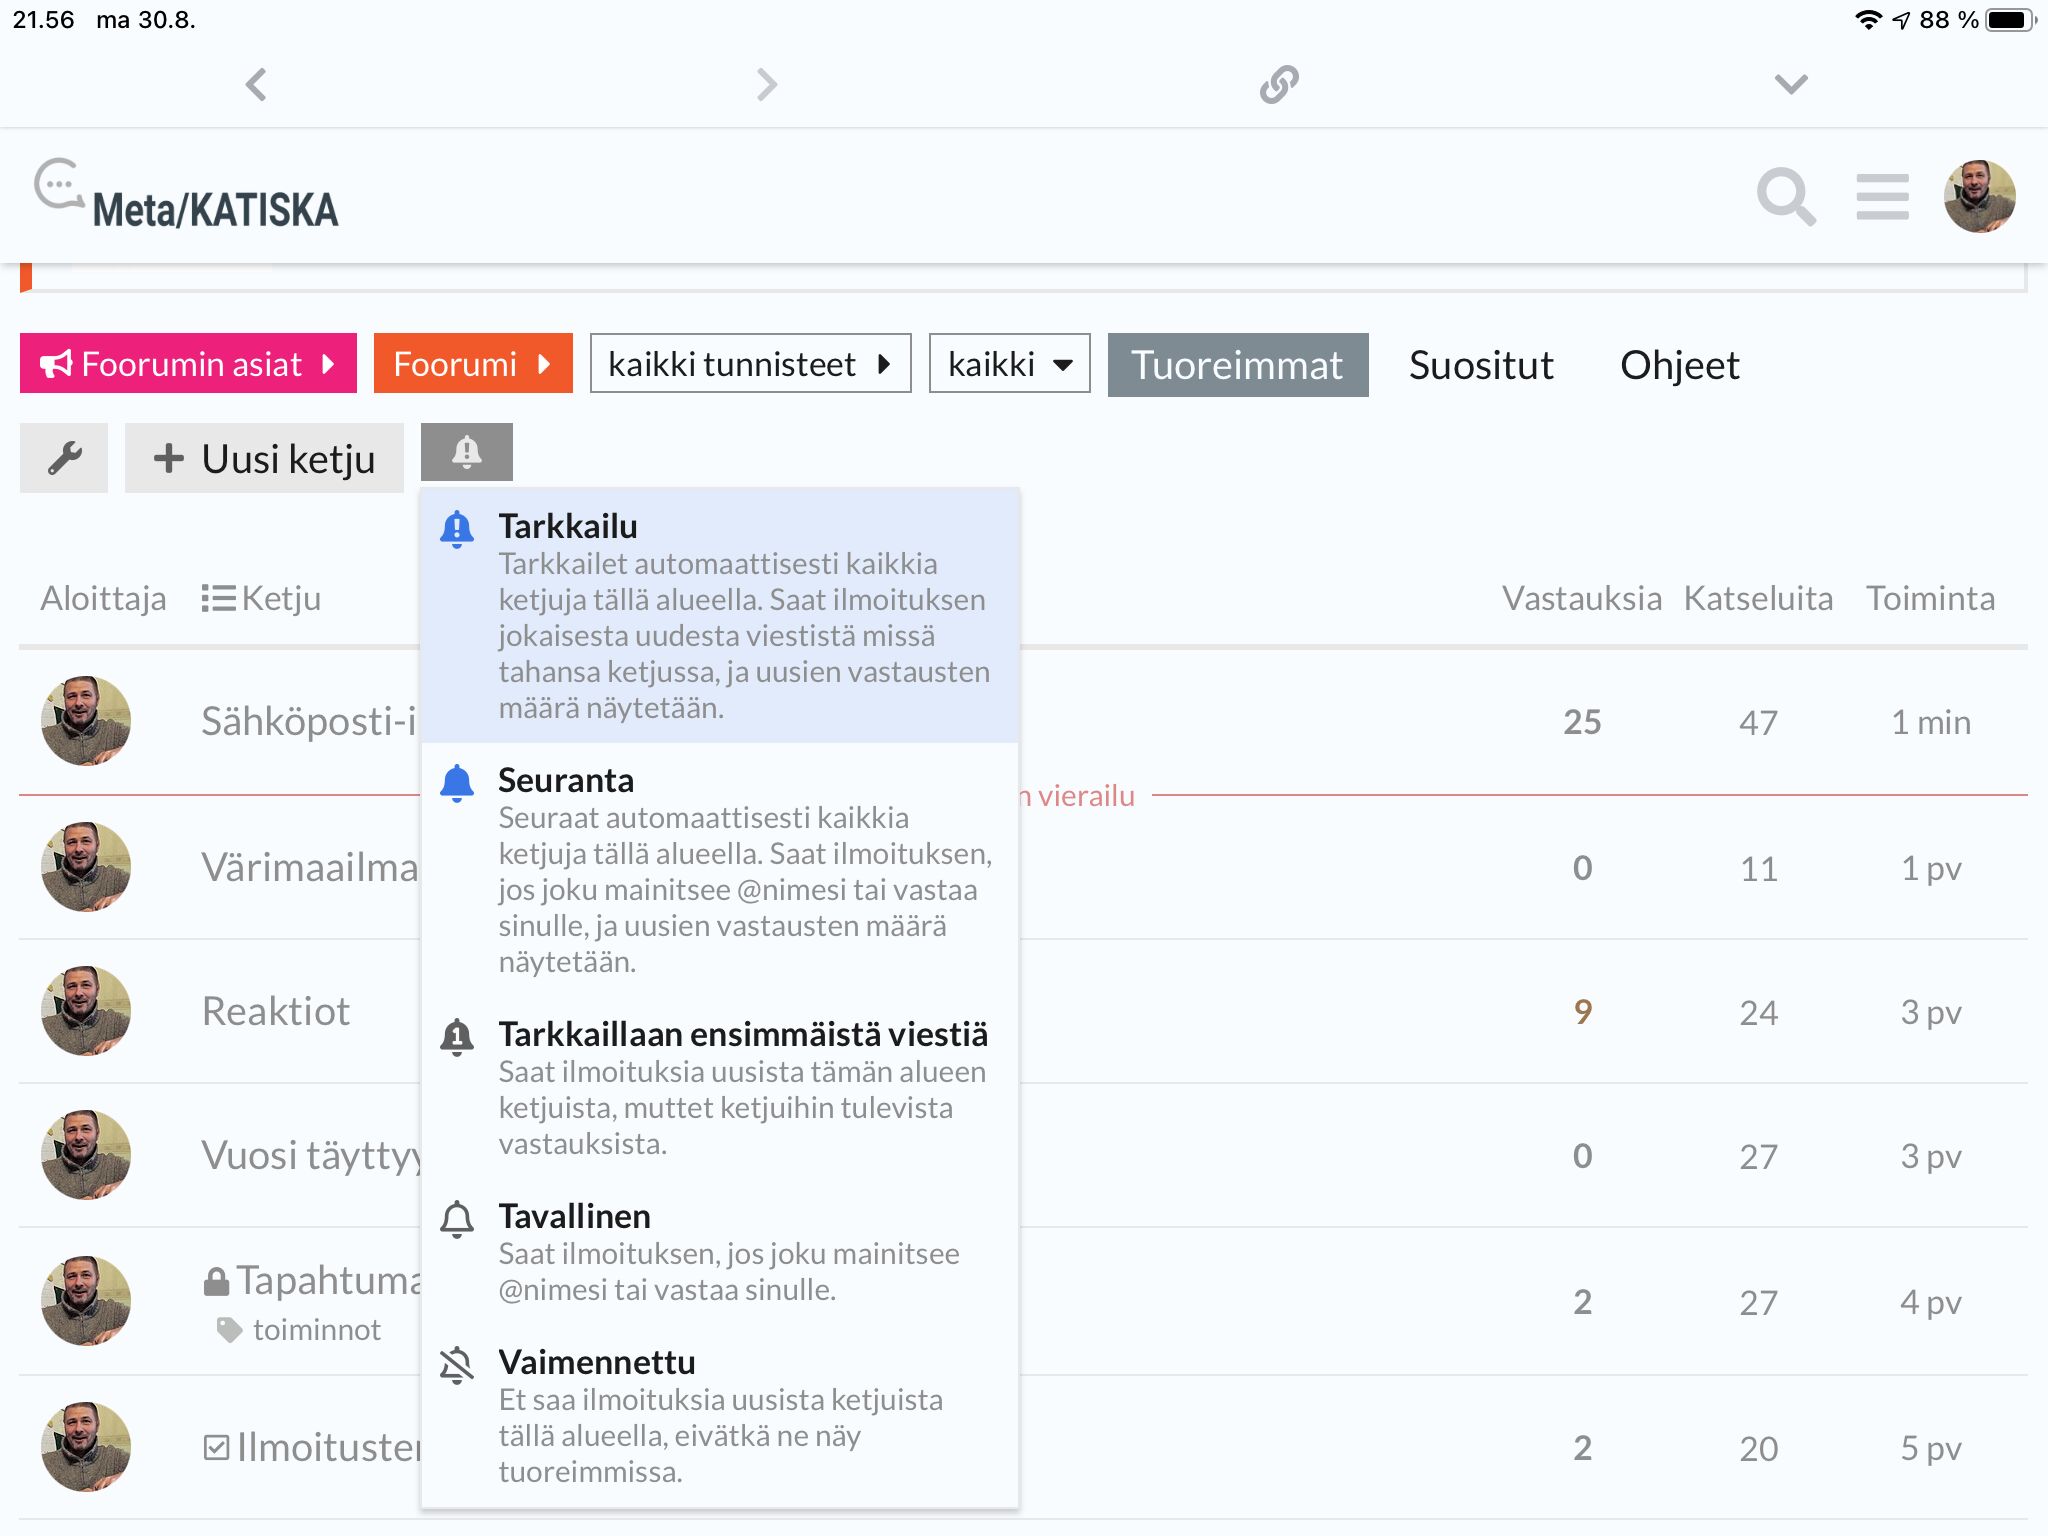Open the Reaktiot topic
2048x1536 pixels.
(276, 1011)
